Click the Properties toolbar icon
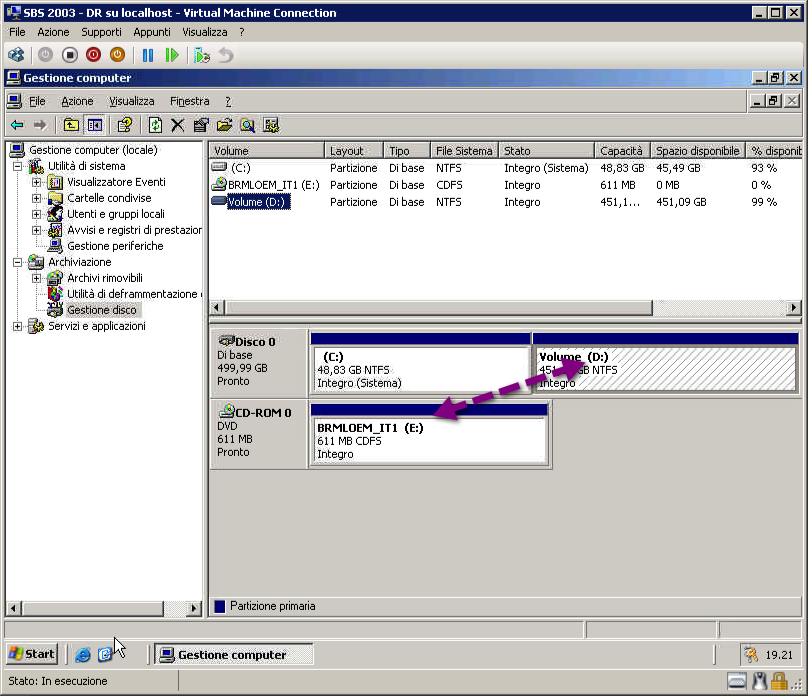The height and width of the screenshot is (696, 808). click(201, 125)
